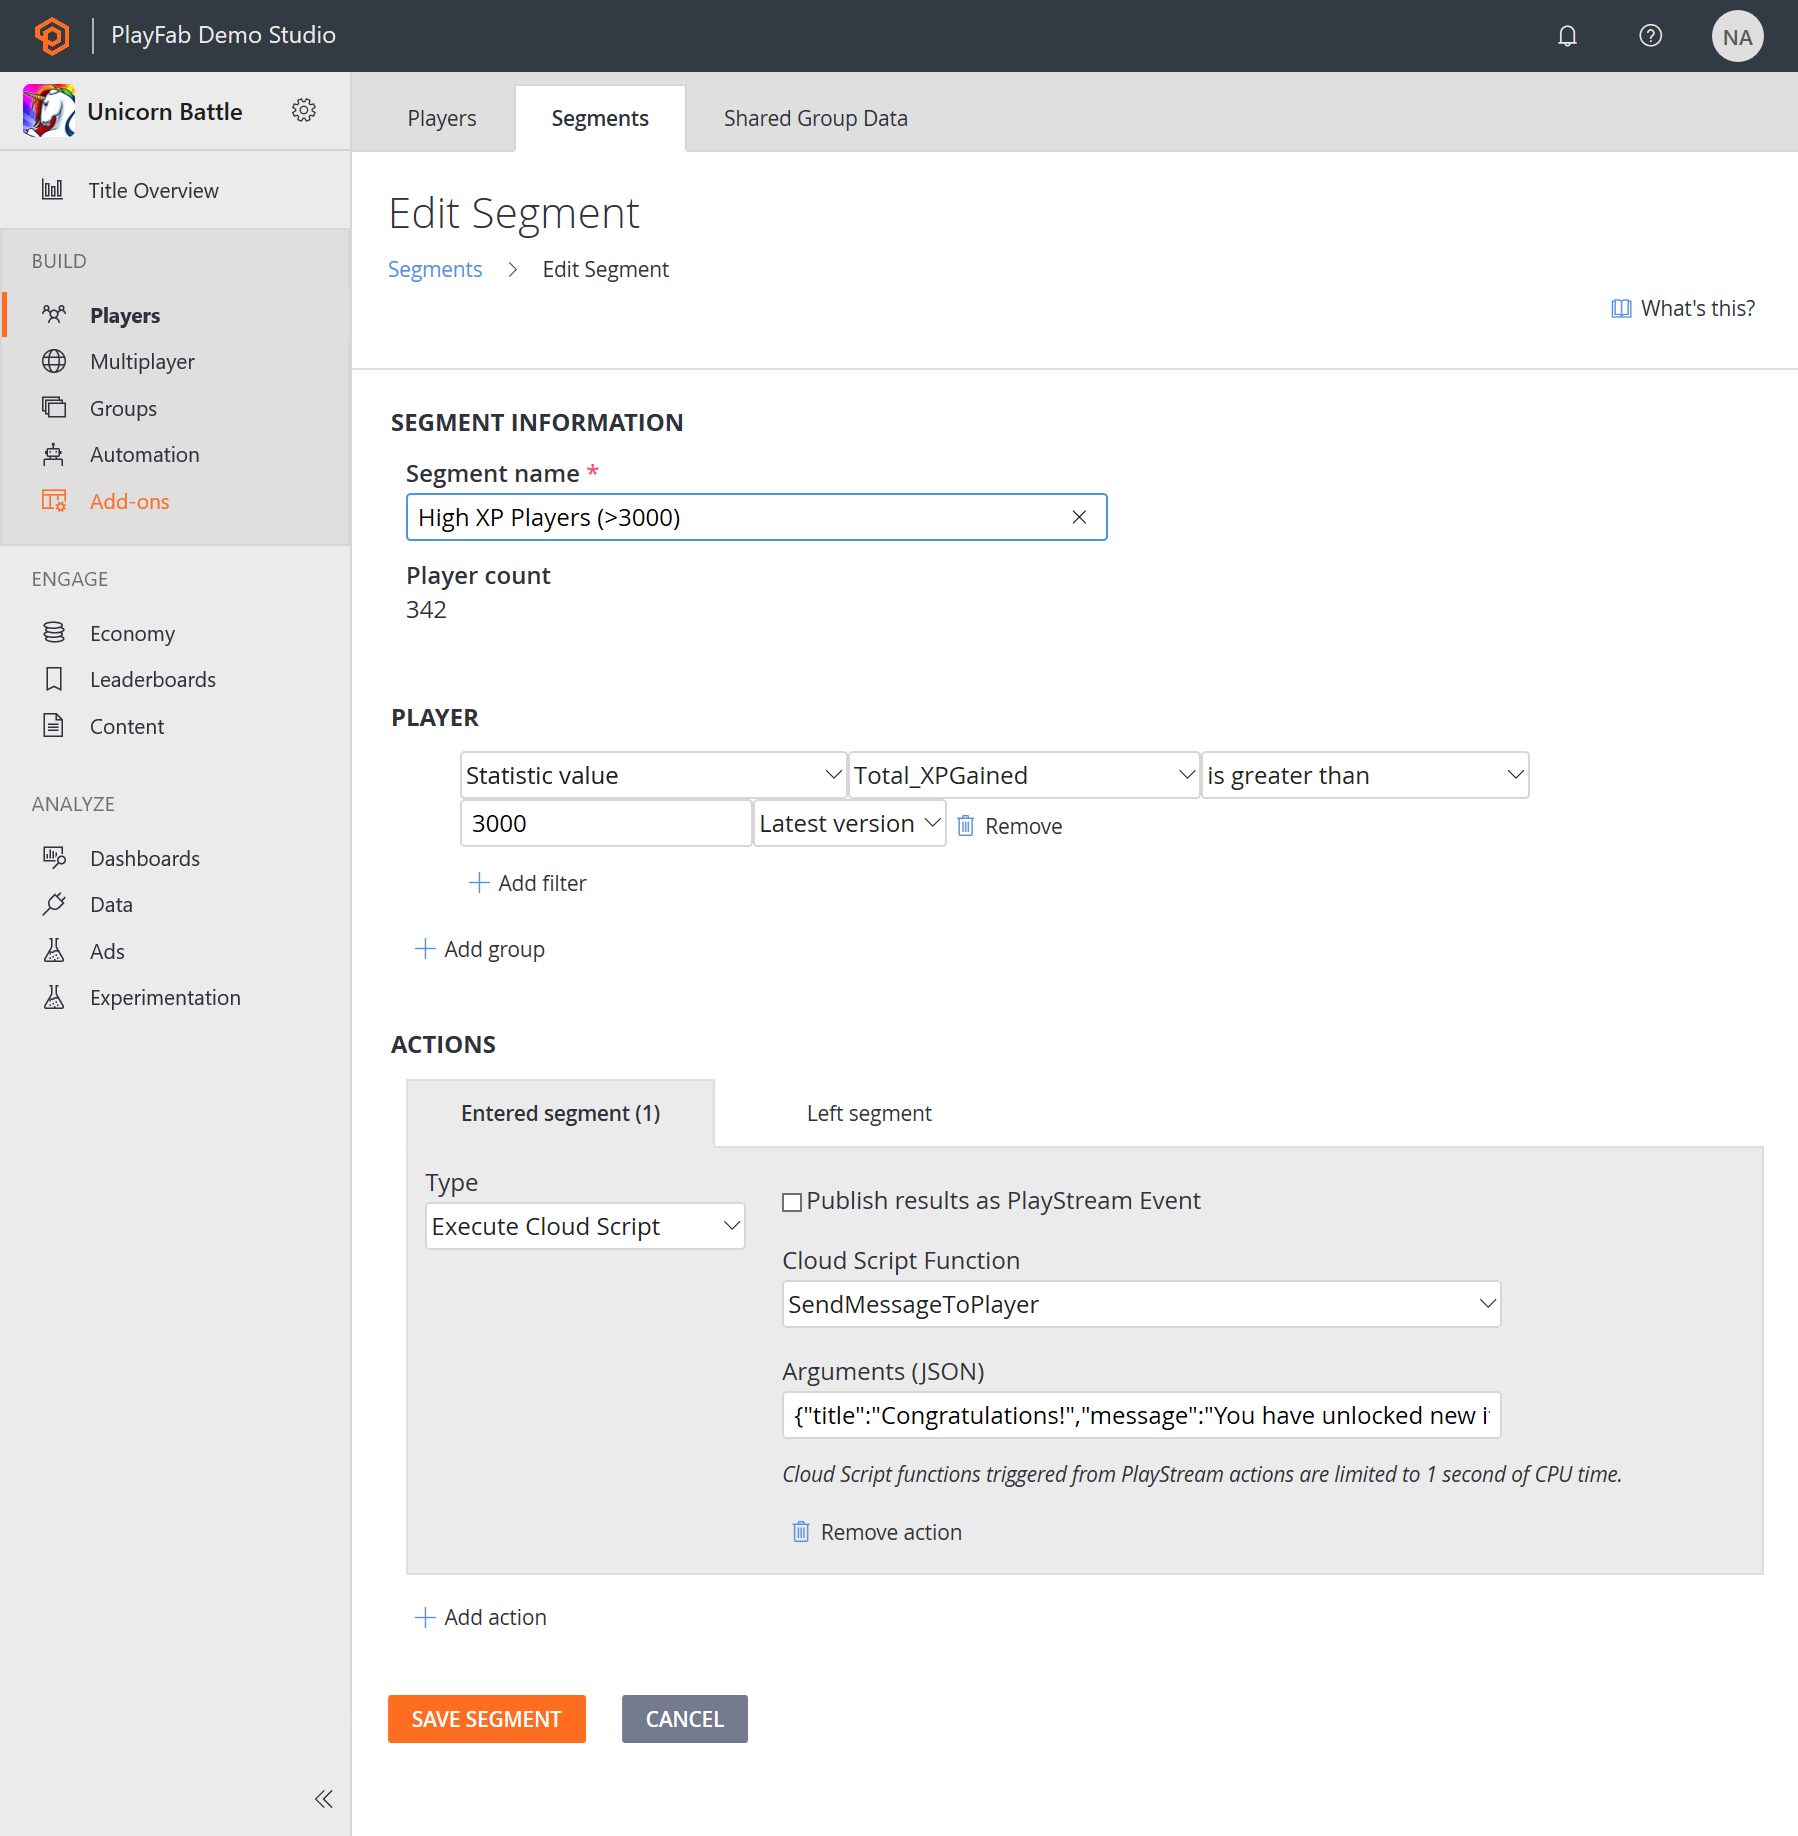Click the CANCEL button

pos(684,1719)
